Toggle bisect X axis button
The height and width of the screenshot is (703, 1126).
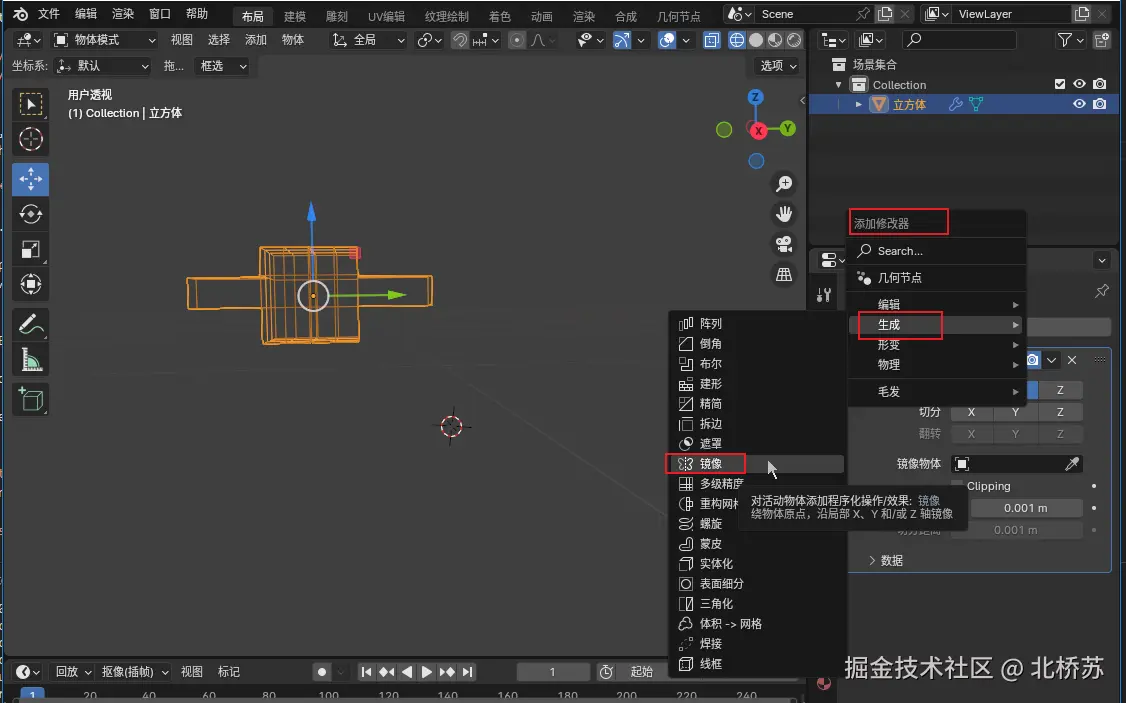(971, 412)
